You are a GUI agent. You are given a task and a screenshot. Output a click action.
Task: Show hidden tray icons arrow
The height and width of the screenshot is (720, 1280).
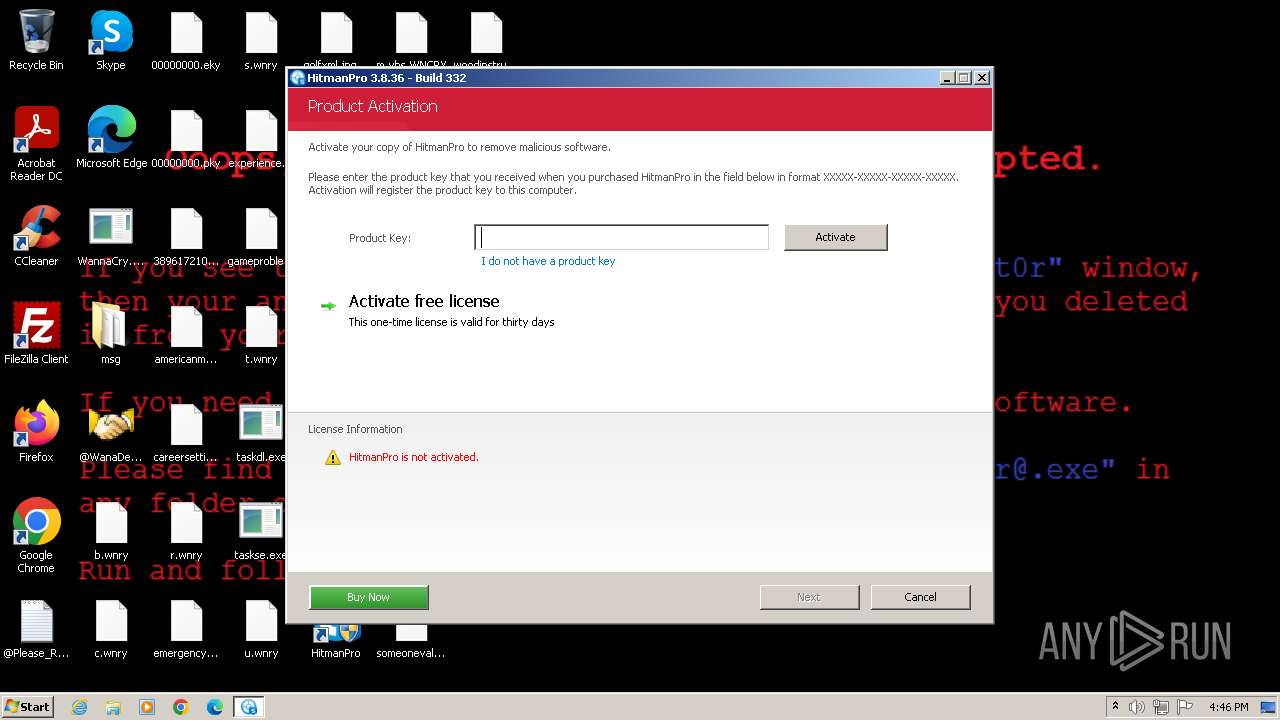[x=1115, y=707]
